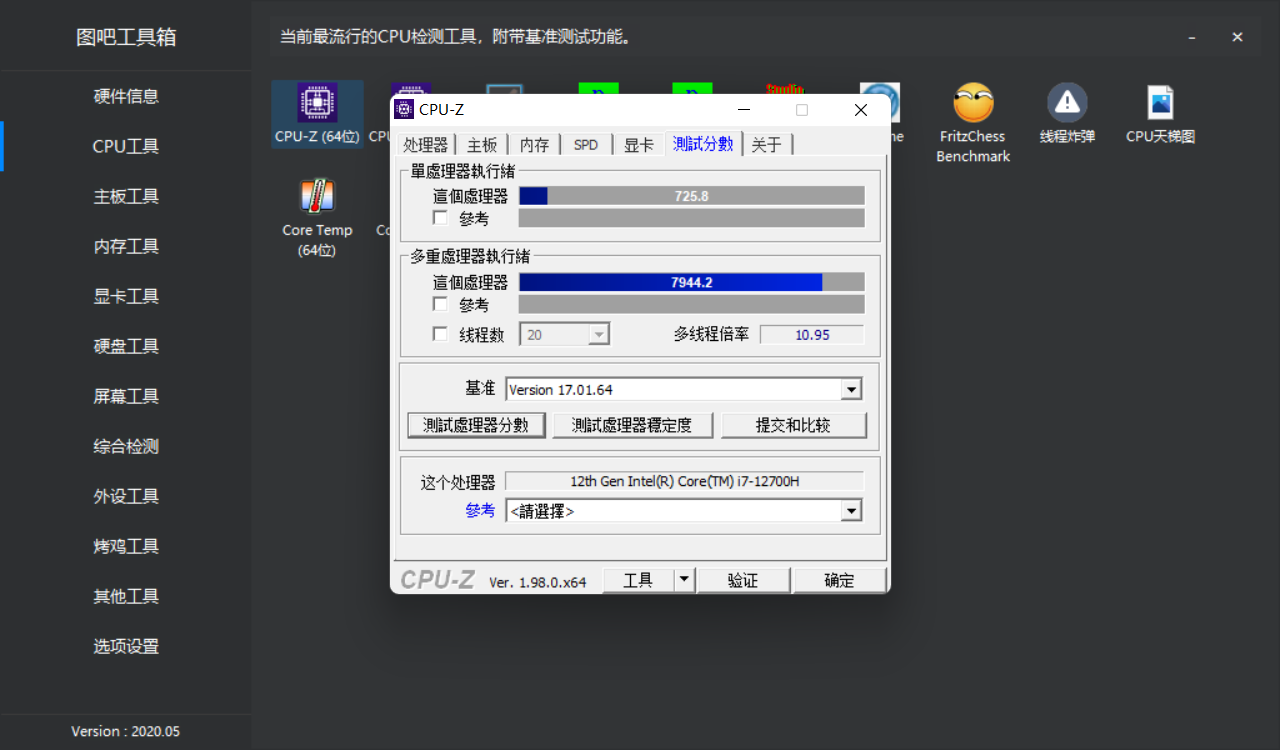This screenshot has height=750, width=1280.
Task: Click the 提交和比較 button
Action: tap(793, 425)
